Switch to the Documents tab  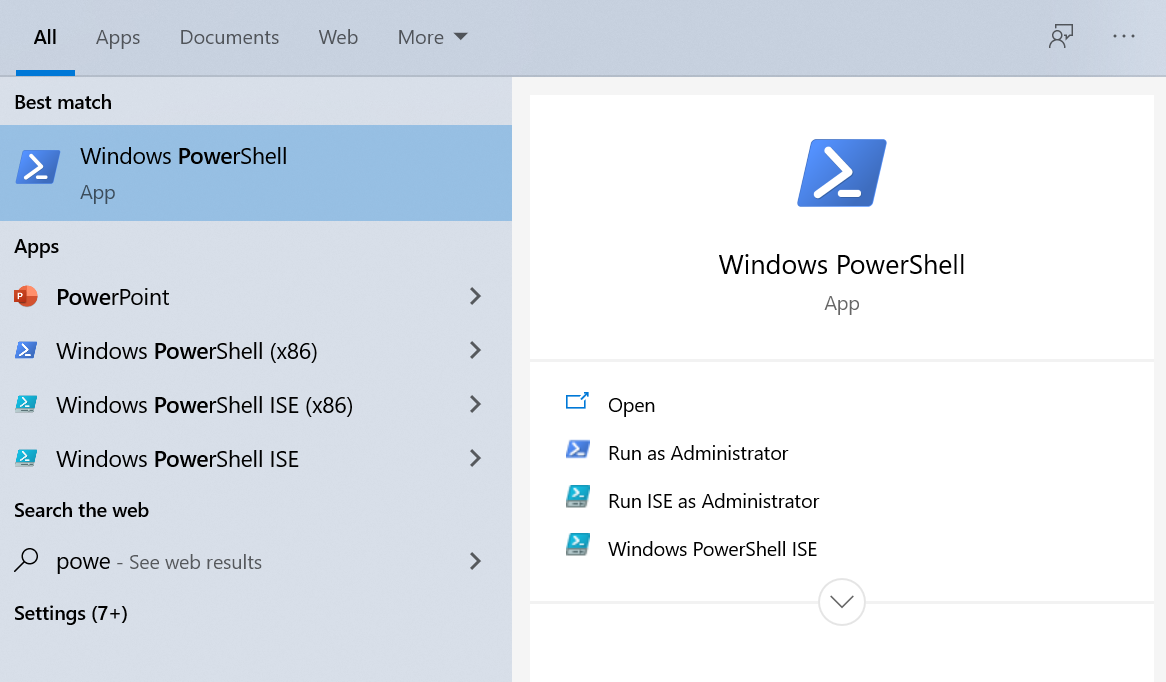pos(229,37)
